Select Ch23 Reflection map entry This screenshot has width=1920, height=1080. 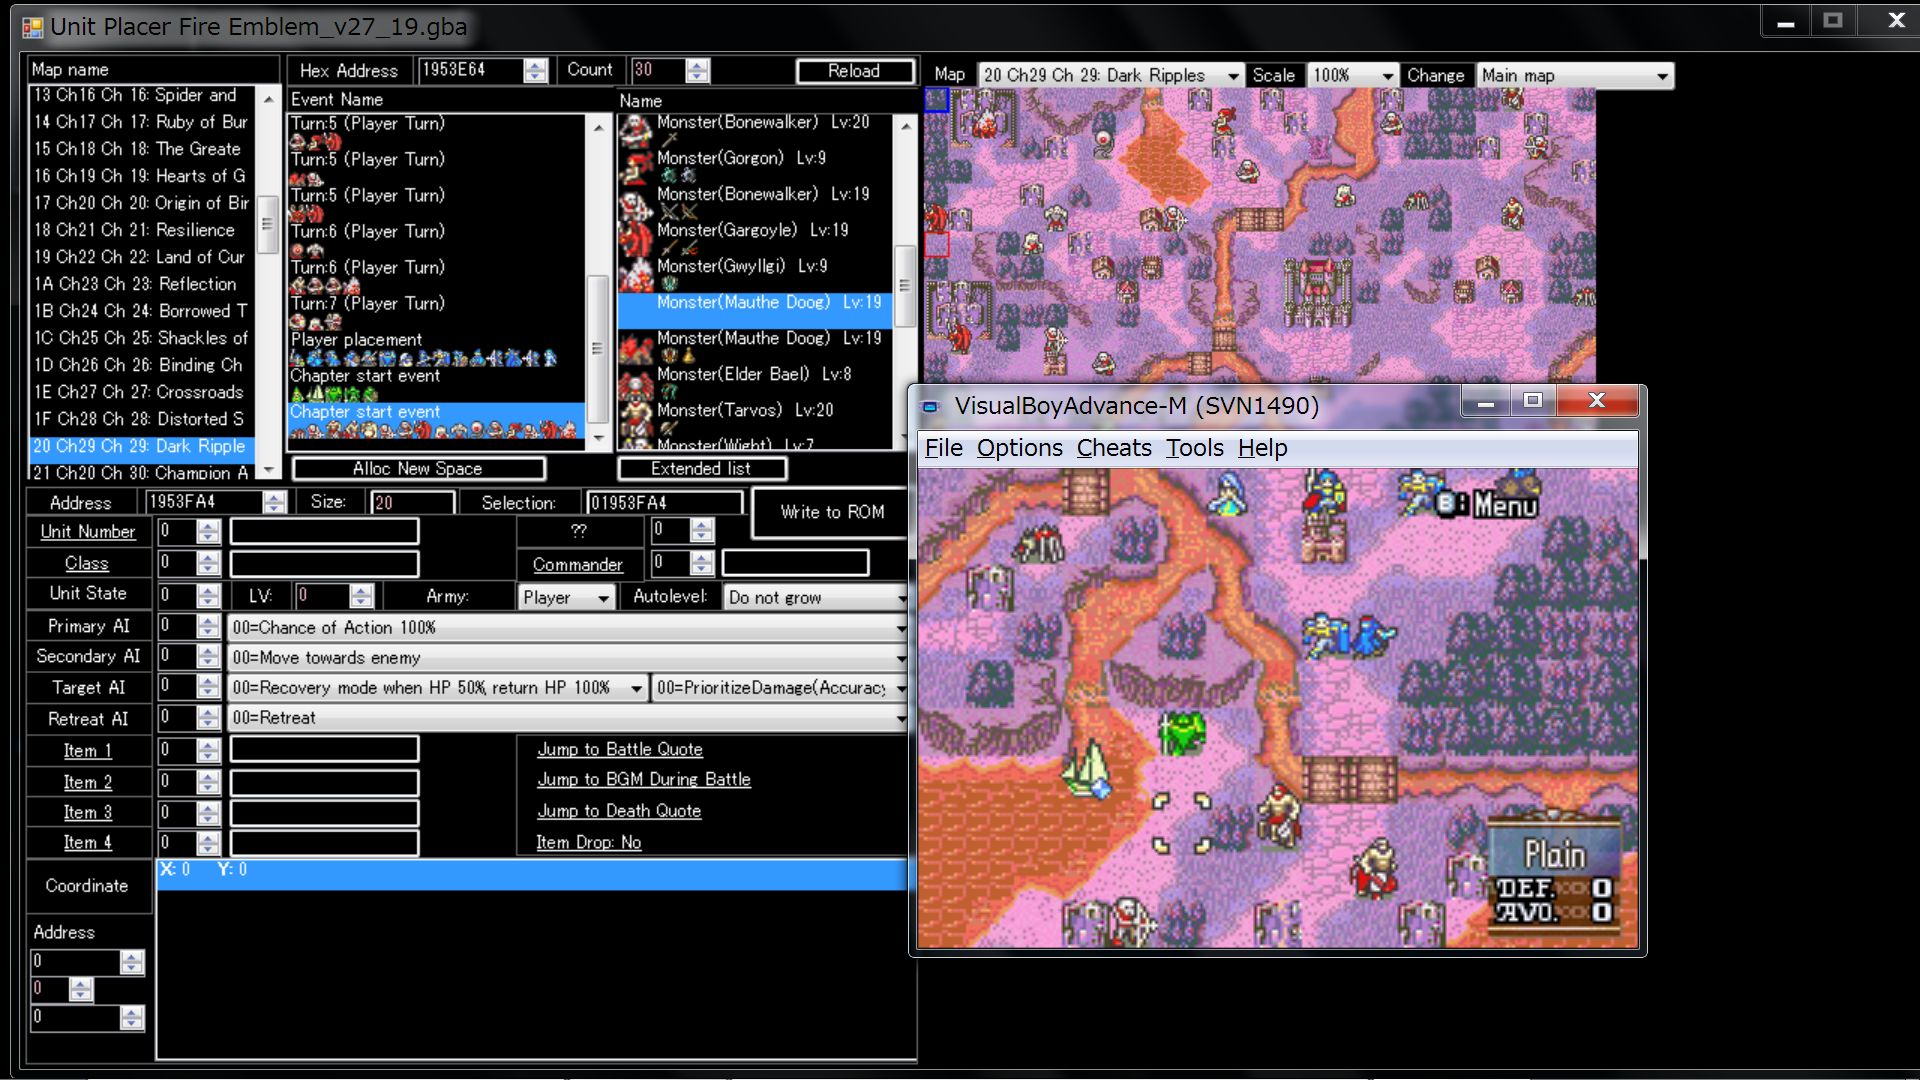[140, 284]
